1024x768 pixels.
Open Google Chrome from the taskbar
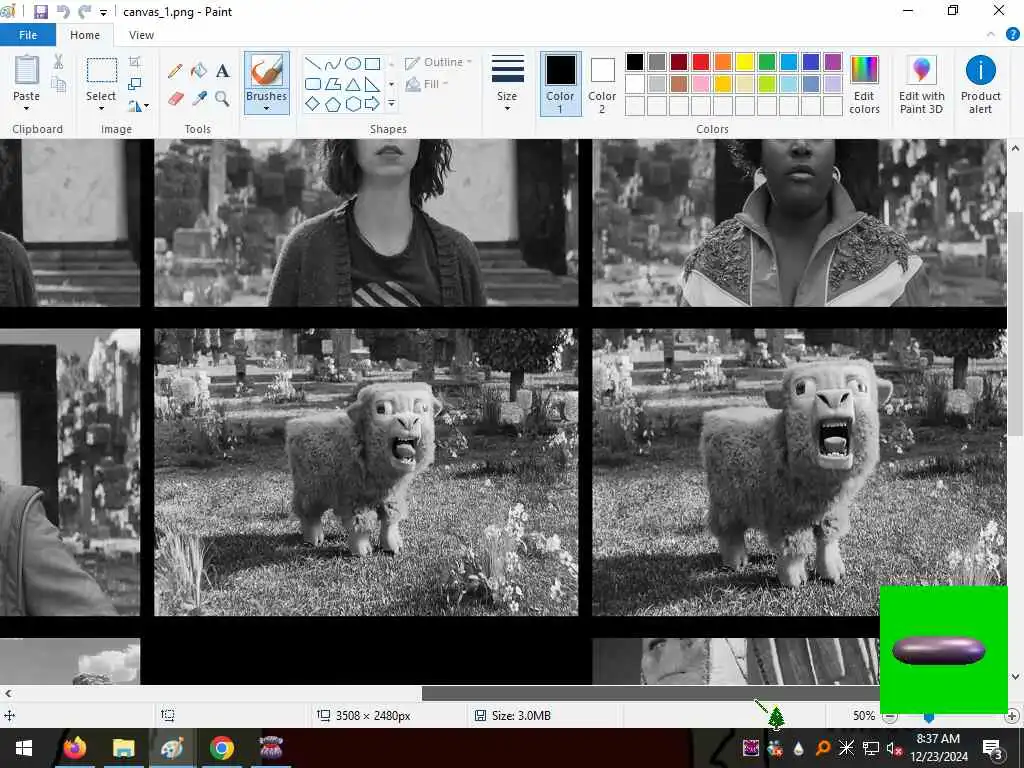221,748
